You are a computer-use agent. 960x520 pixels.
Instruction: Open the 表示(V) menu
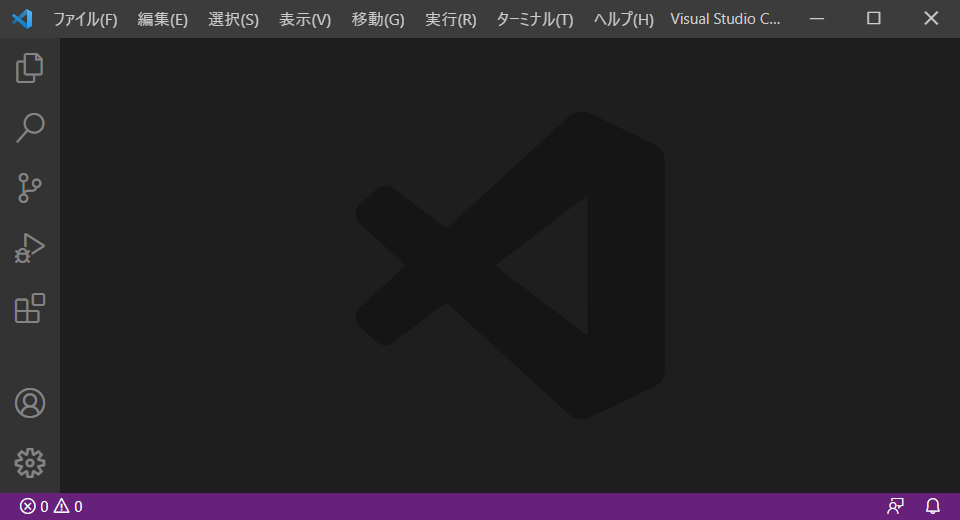click(x=305, y=19)
